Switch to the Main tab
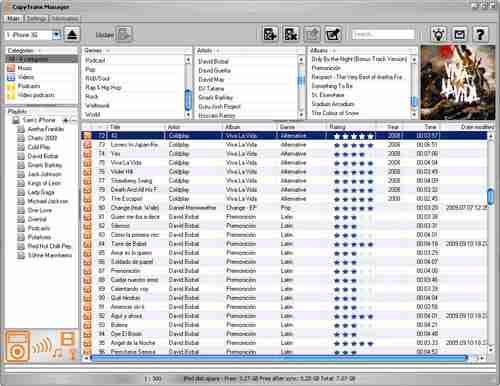This screenshot has width=500, height=386. pyautogui.click(x=13, y=19)
